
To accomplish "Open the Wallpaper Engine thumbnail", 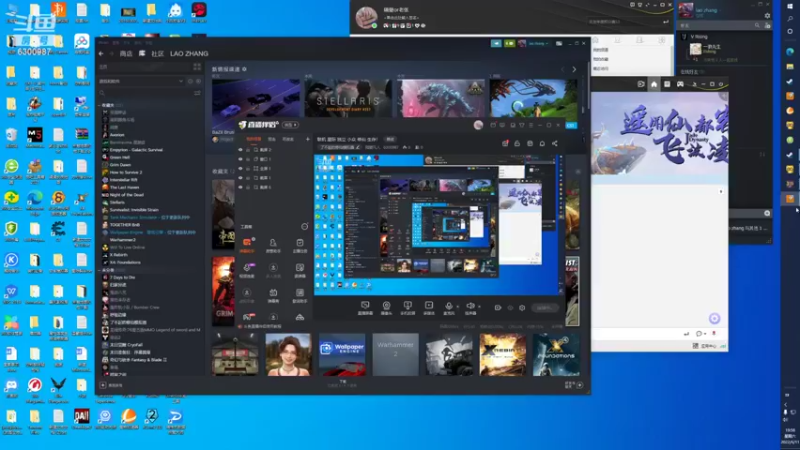I will (342, 355).
